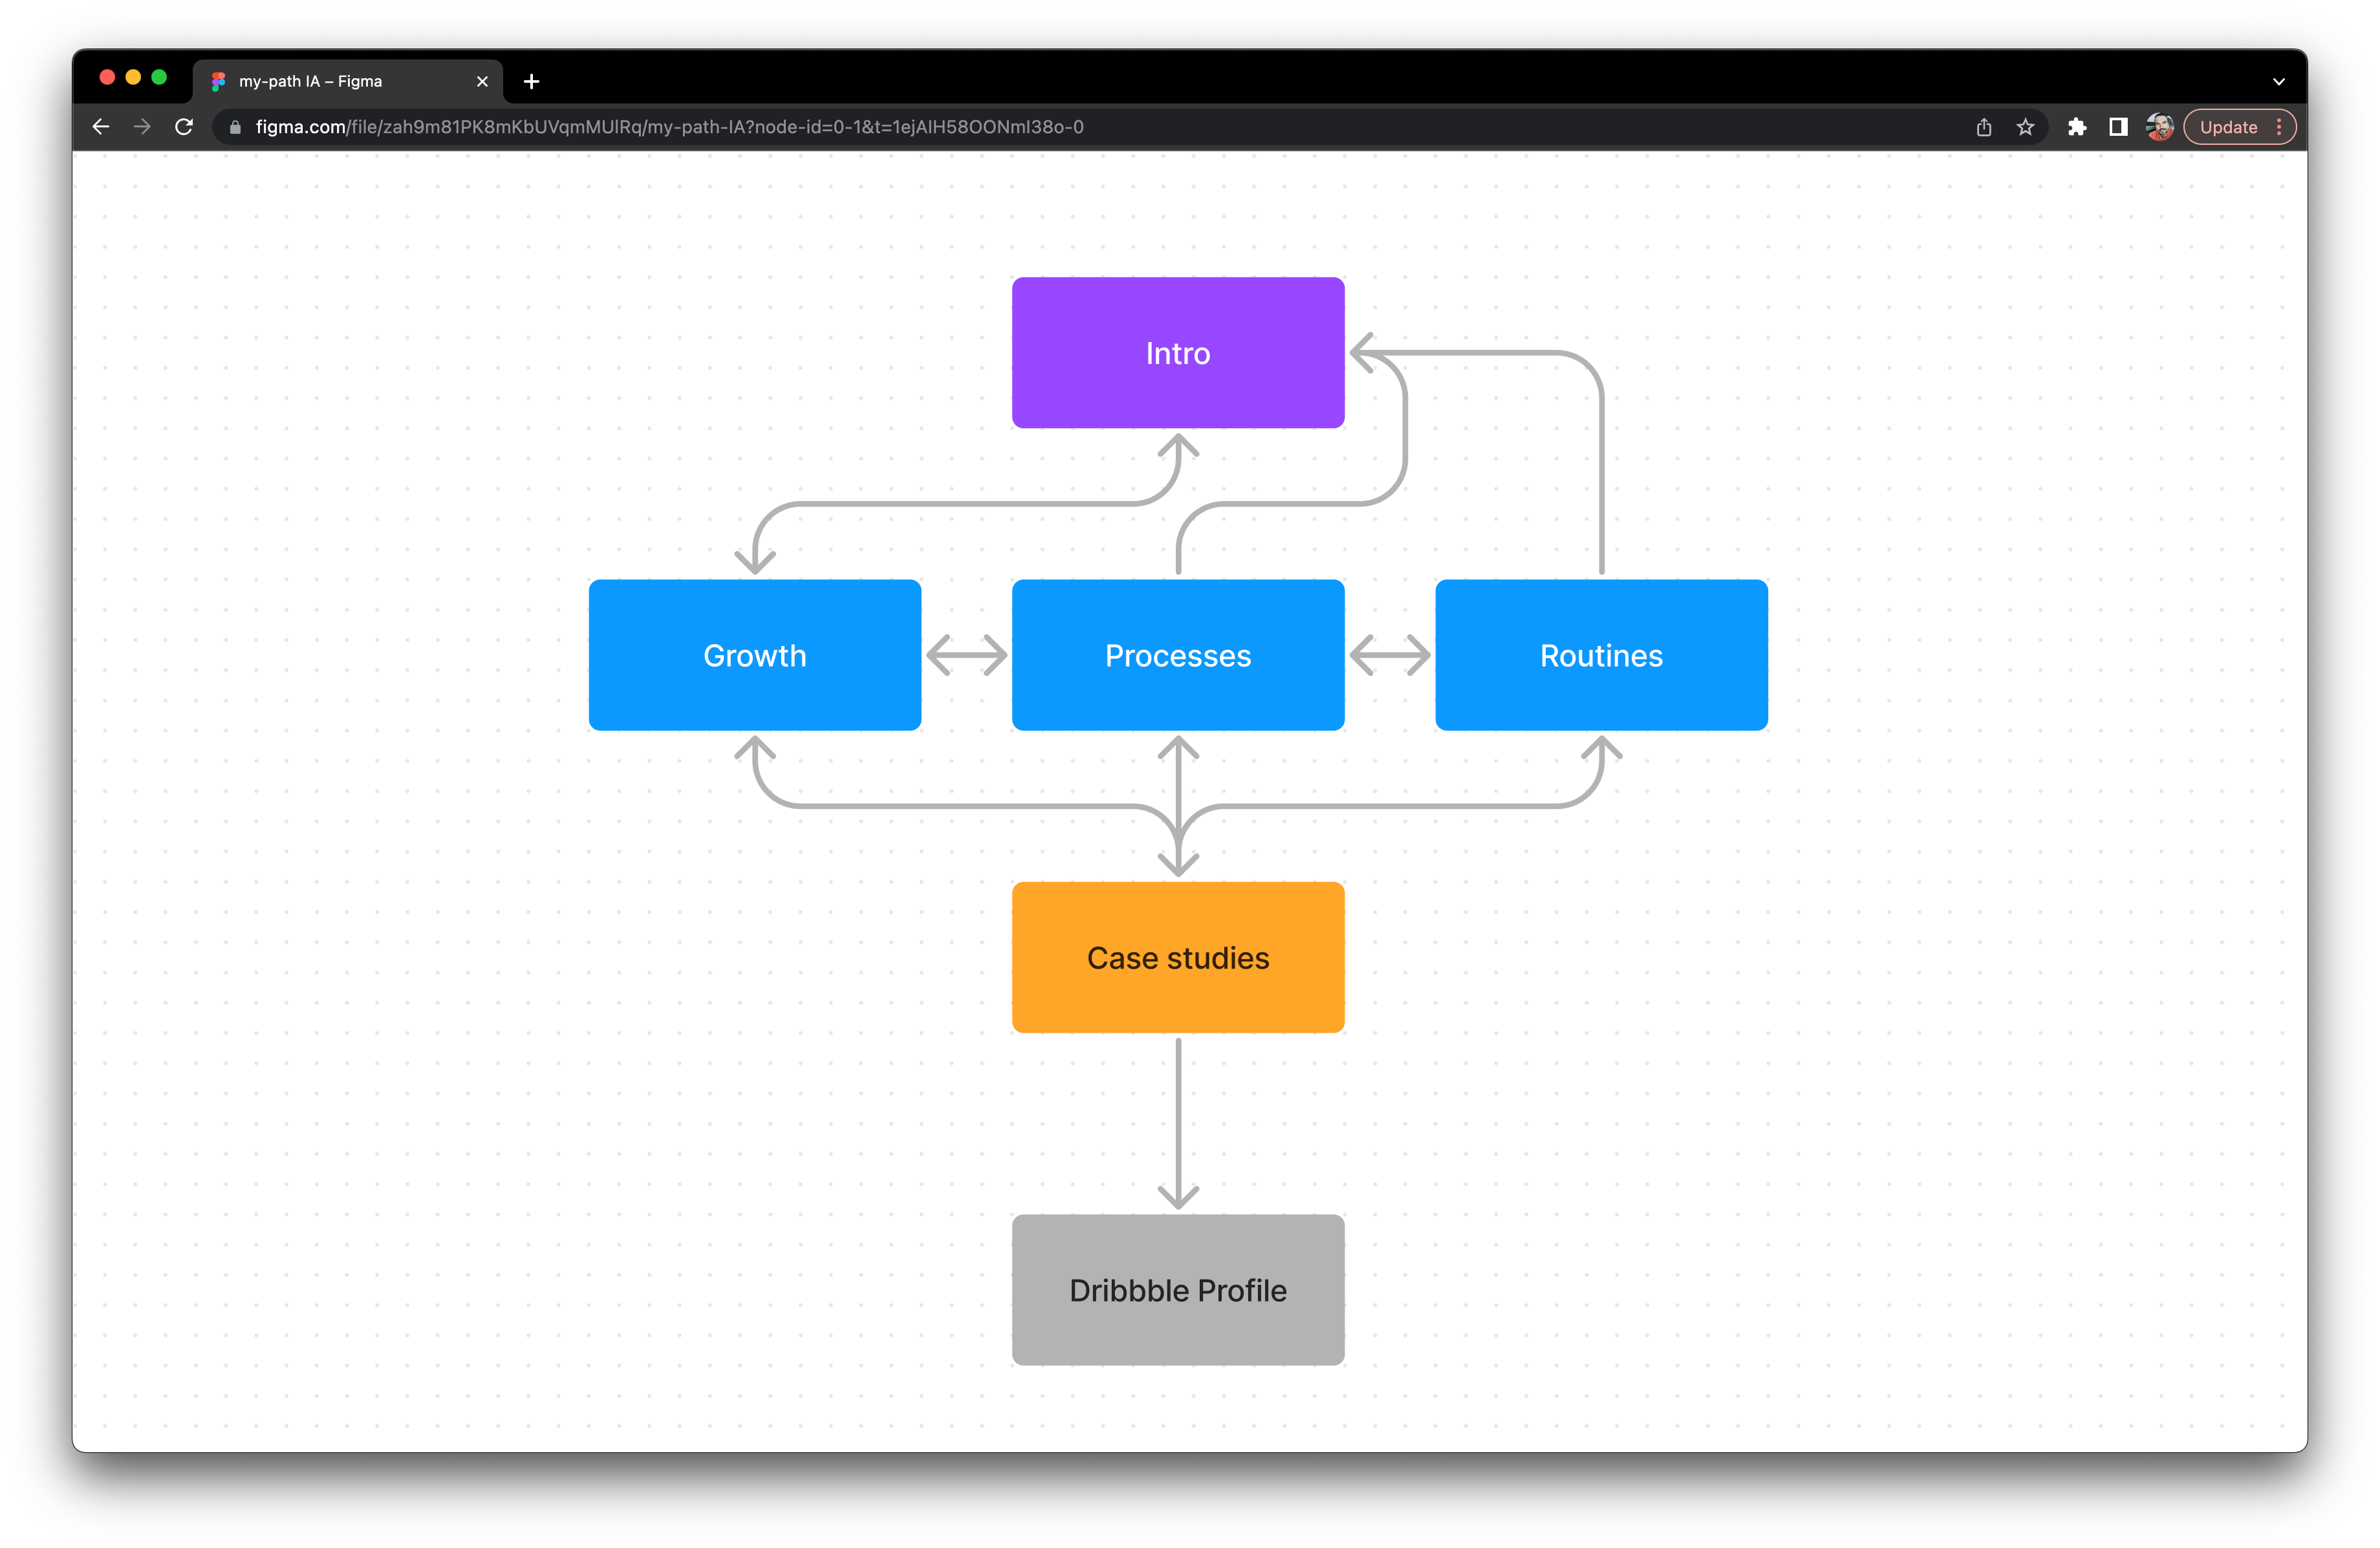
Task: Click the profile avatar icon
Action: [x=2159, y=127]
